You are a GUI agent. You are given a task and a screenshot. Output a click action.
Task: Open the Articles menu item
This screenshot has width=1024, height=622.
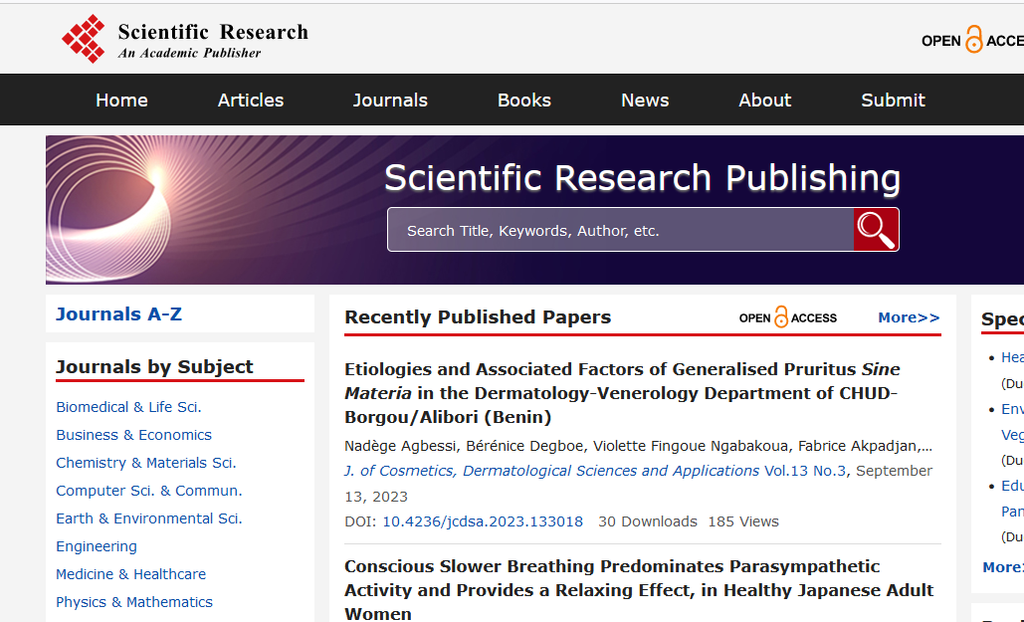[251, 100]
